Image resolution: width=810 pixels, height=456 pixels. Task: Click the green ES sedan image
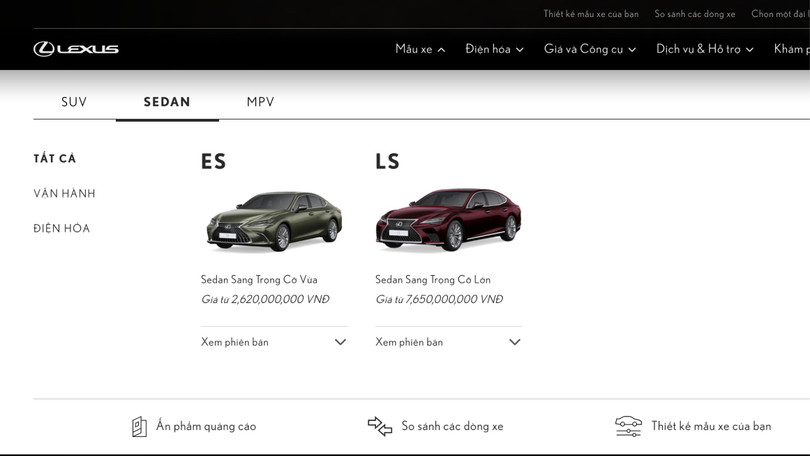point(274,221)
